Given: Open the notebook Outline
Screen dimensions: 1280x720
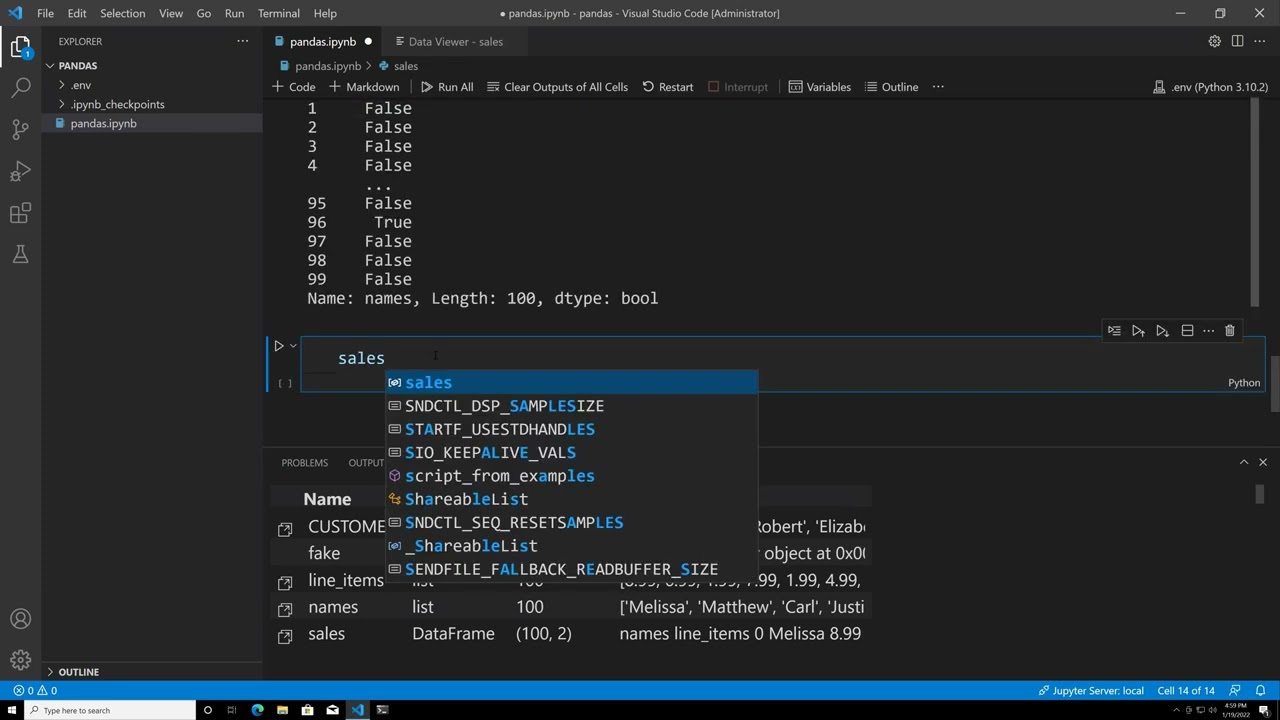Looking at the screenshot, I should click(892, 87).
